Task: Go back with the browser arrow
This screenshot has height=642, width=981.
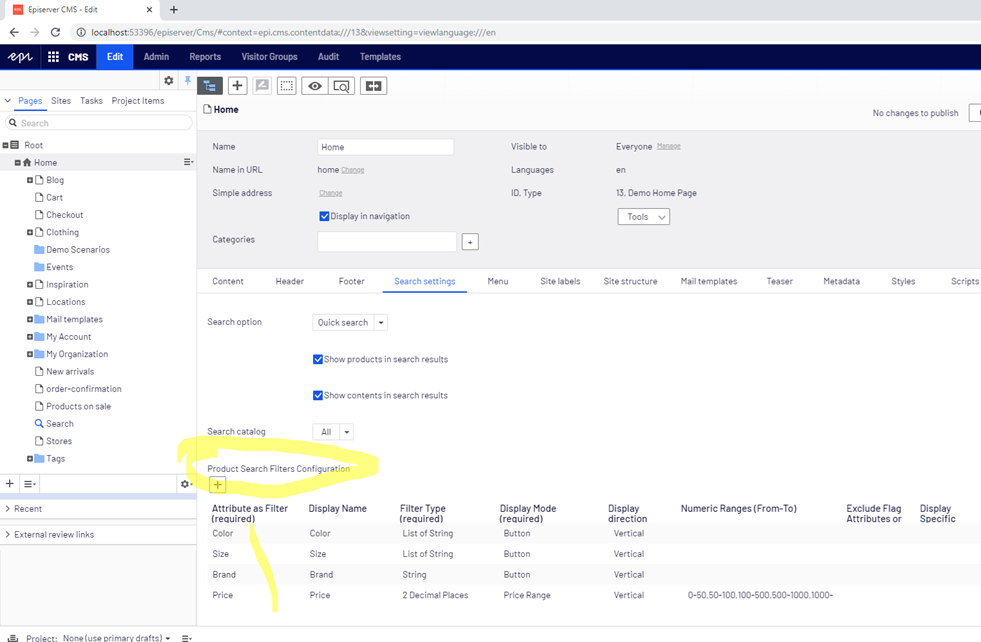Action: tap(14, 33)
